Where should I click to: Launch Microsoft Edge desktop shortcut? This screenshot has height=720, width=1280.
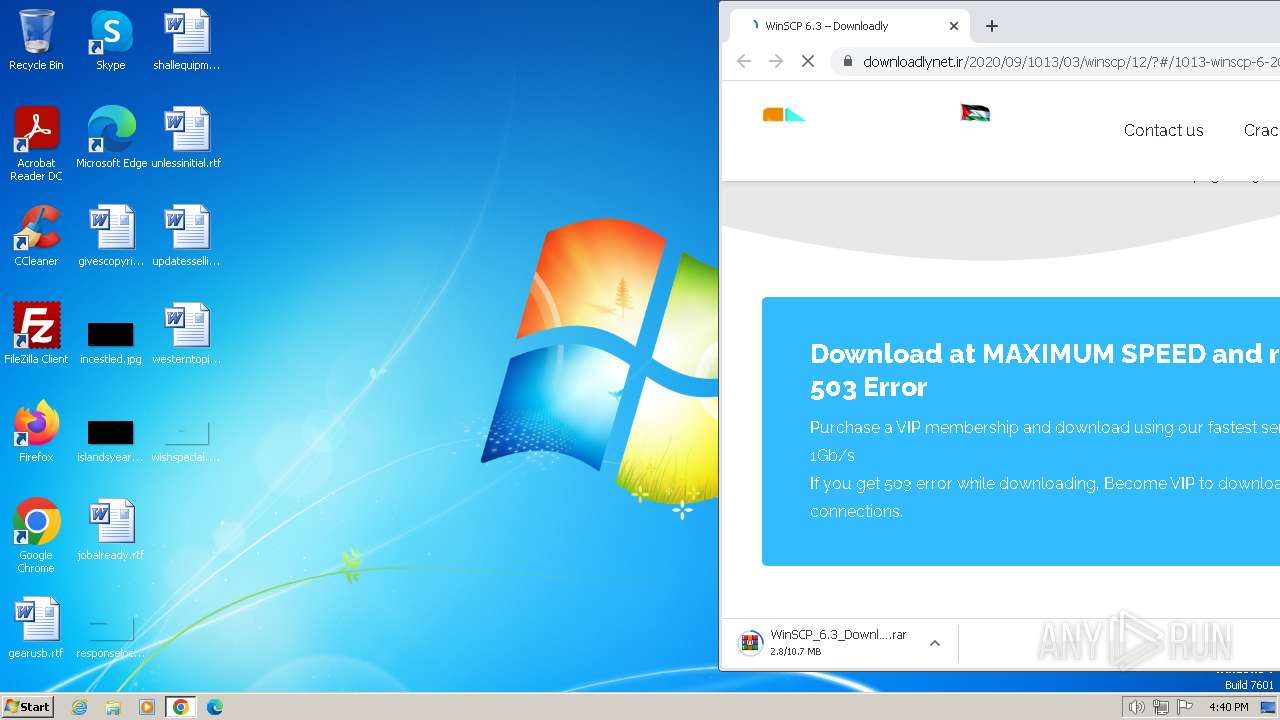click(x=111, y=138)
